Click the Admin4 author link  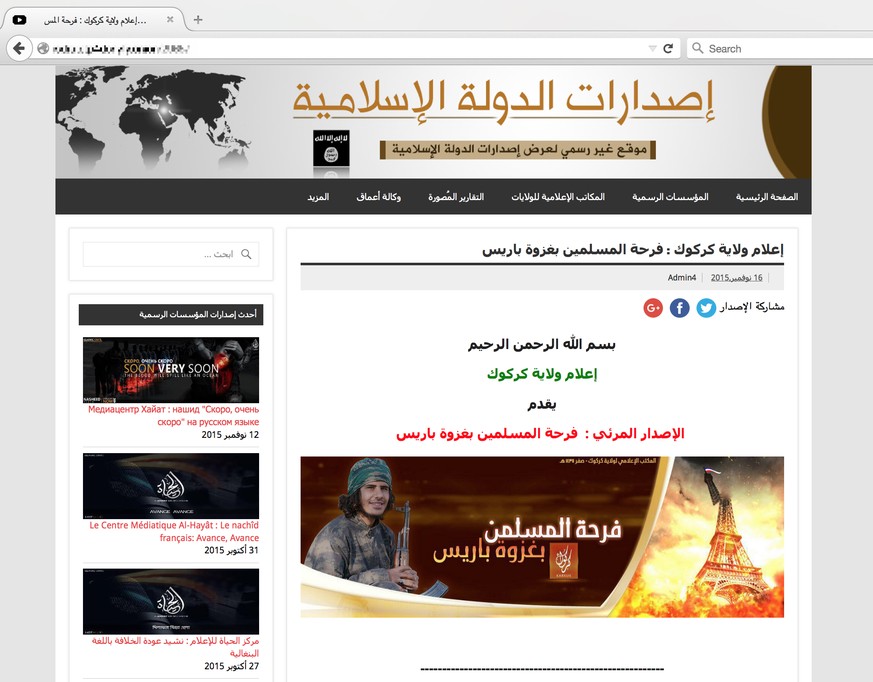[x=681, y=277]
